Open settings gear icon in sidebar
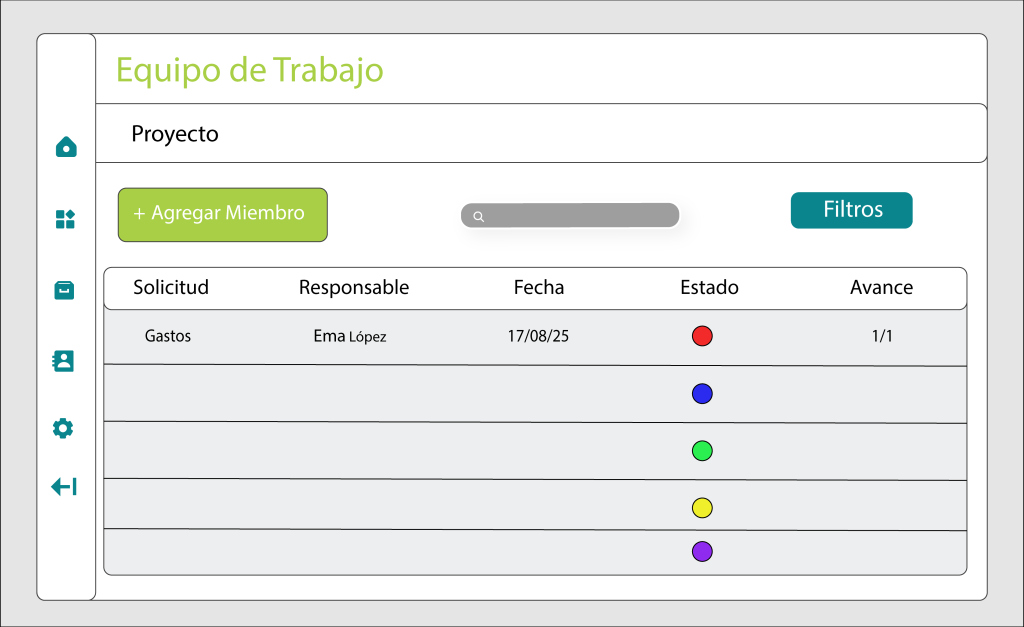The height and width of the screenshot is (627, 1024). pos(63,428)
